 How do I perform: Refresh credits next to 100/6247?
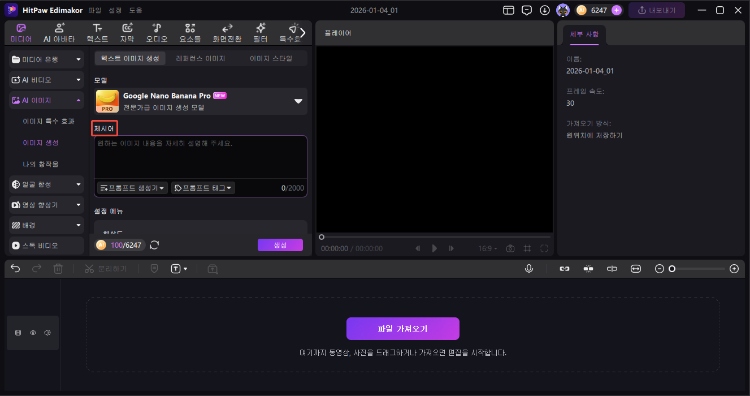click(x=154, y=245)
